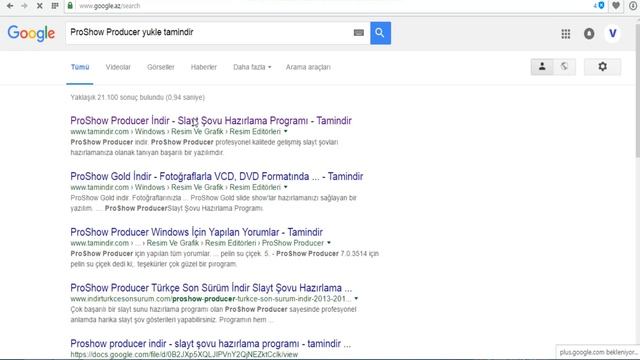The image size is (640, 360).
Task: Click snippet starting 'Çok başarılı bir slayt sunu'
Action: 213,314
